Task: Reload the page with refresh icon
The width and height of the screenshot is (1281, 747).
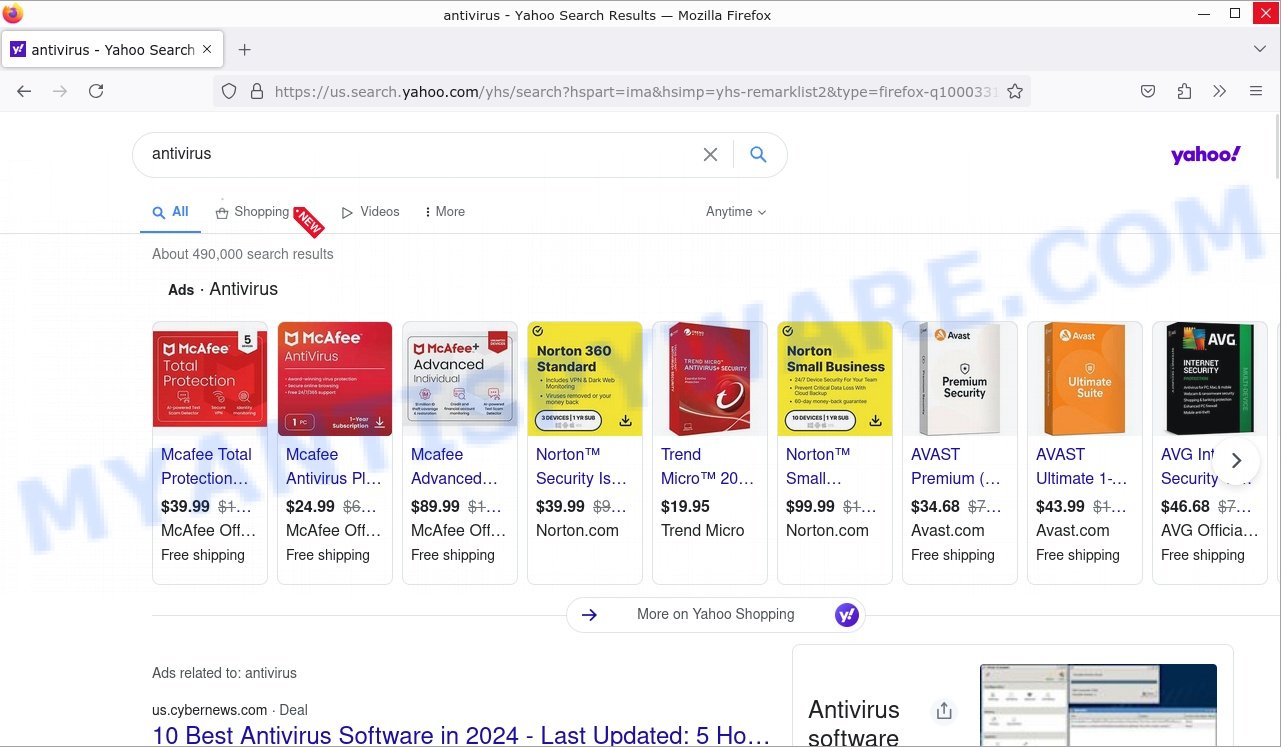Action: point(96,91)
